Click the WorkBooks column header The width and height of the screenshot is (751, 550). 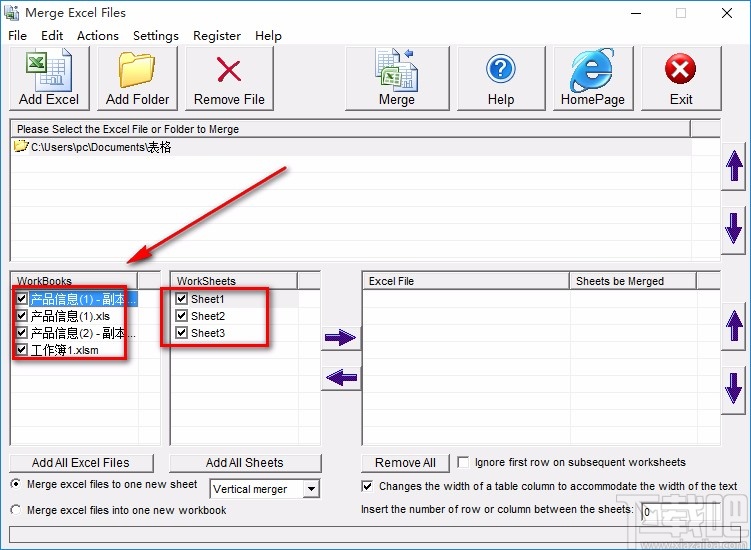pyautogui.click(x=74, y=281)
